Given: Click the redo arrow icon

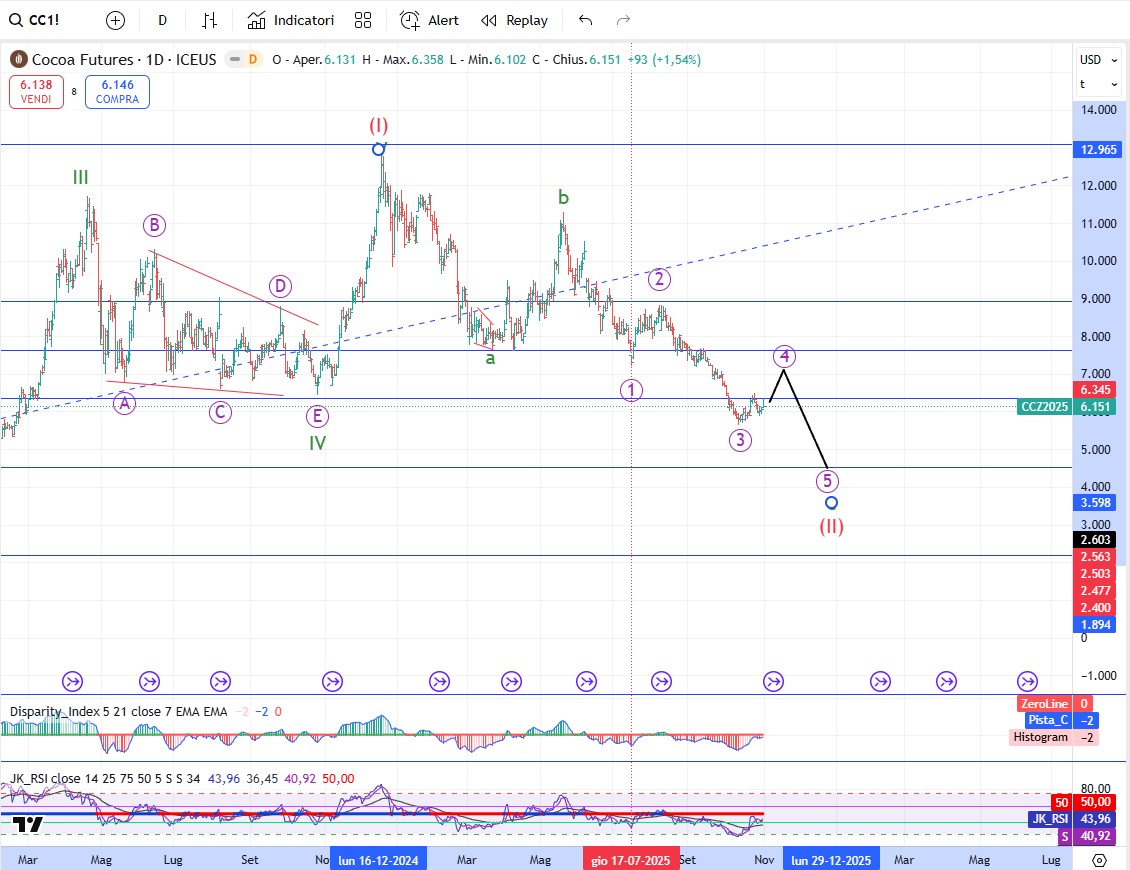Looking at the screenshot, I should (623, 20).
